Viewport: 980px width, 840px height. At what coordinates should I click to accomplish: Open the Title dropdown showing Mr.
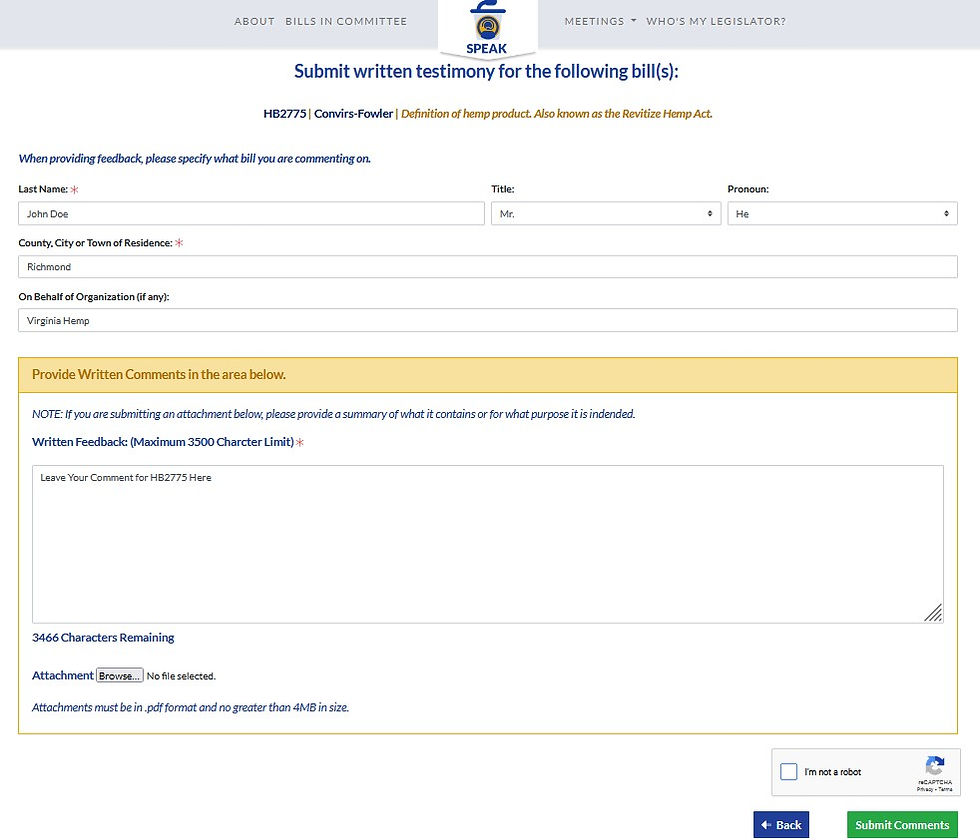[606, 214]
